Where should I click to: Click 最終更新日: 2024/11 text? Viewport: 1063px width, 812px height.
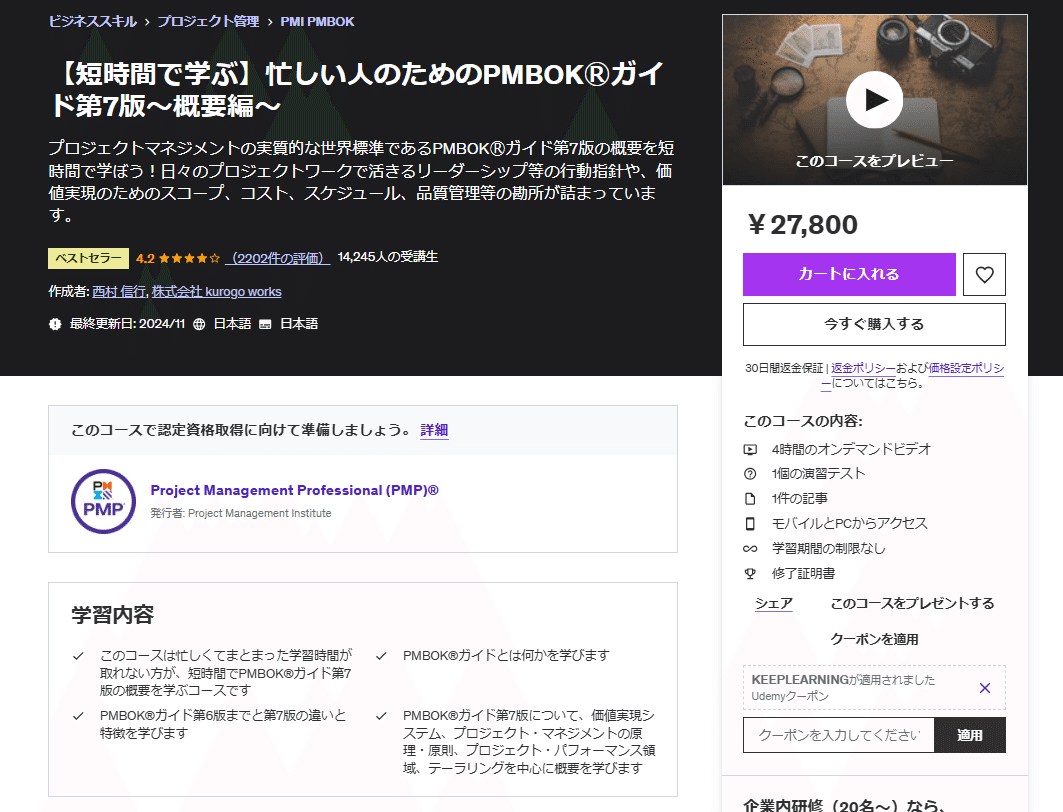coord(127,324)
